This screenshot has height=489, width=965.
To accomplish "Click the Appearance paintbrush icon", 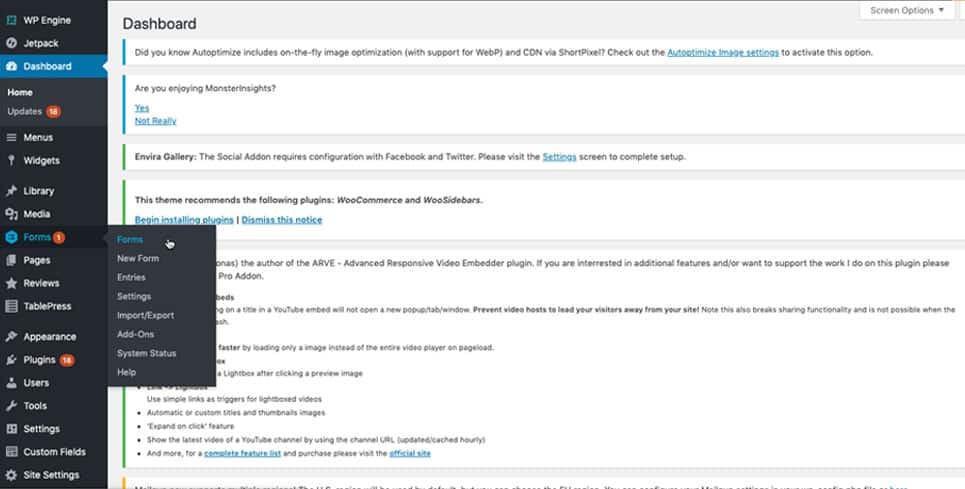I will click(x=11, y=337).
